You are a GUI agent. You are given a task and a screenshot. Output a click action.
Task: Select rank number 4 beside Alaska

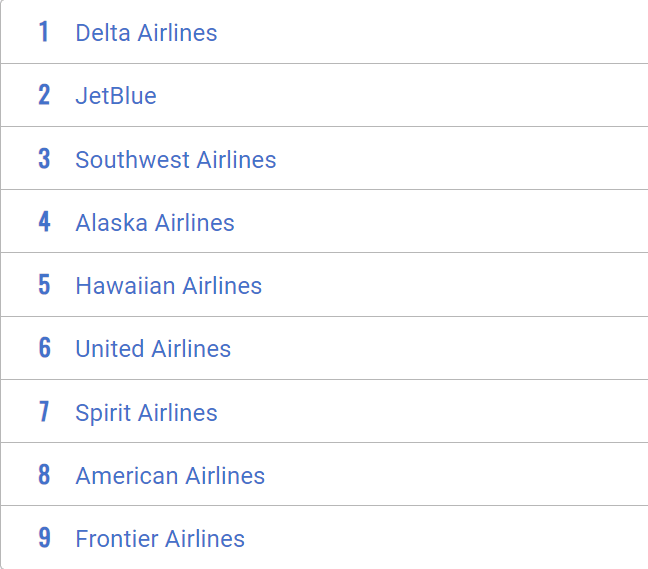click(44, 222)
